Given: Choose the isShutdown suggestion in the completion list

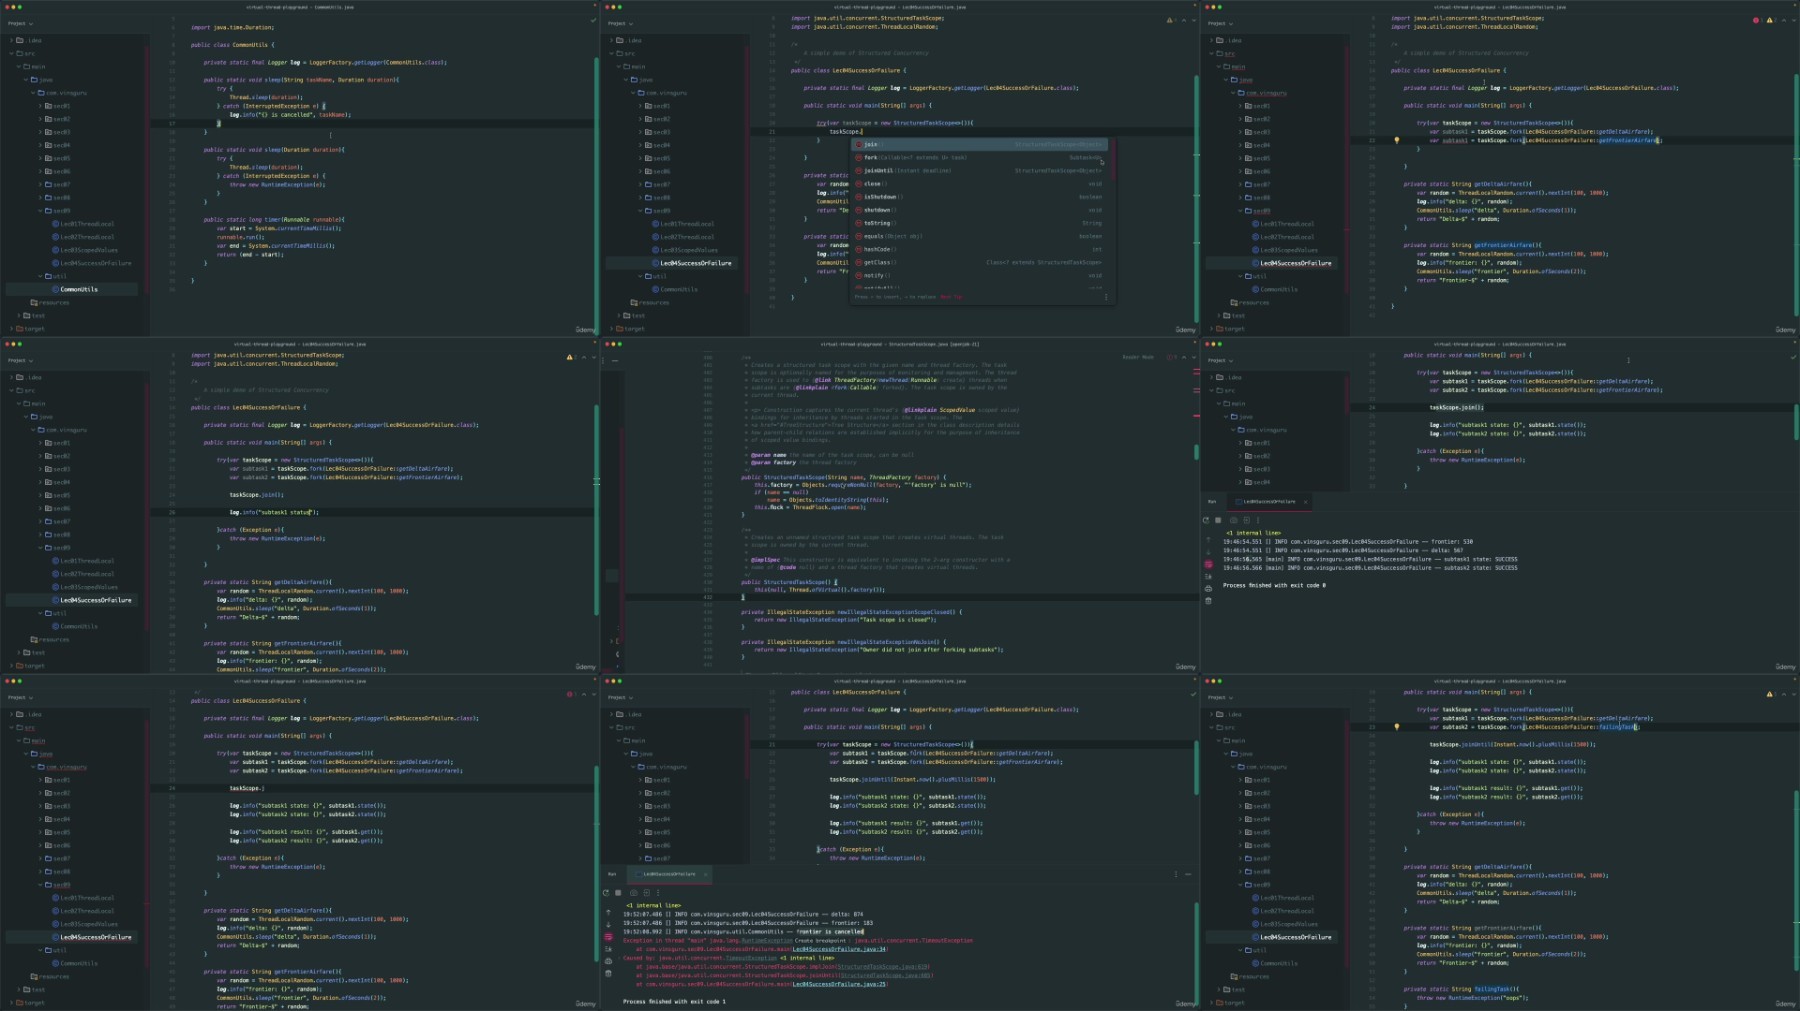Looking at the screenshot, I should 881,197.
